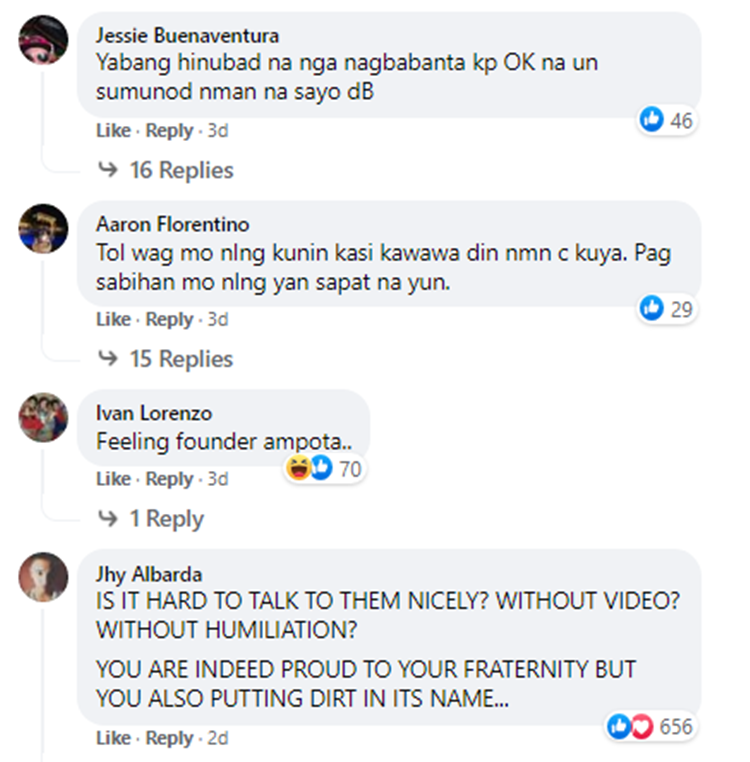This screenshot has height=762, width=750.
Task: View the 29 likes on Aaron's comment
Action: (652, 309)
